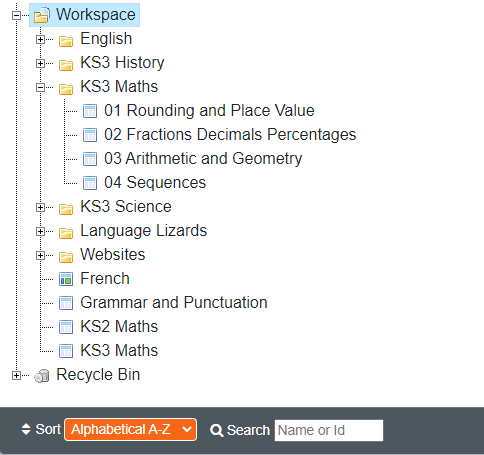Click the KS3 Science folder icon
Image resolution: width=484 pixels, height=455 pixels.
coord(66,209)
